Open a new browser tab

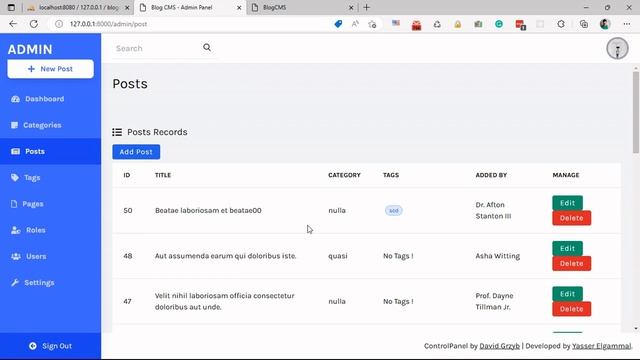pyautogui.click(x=367, y=7)
